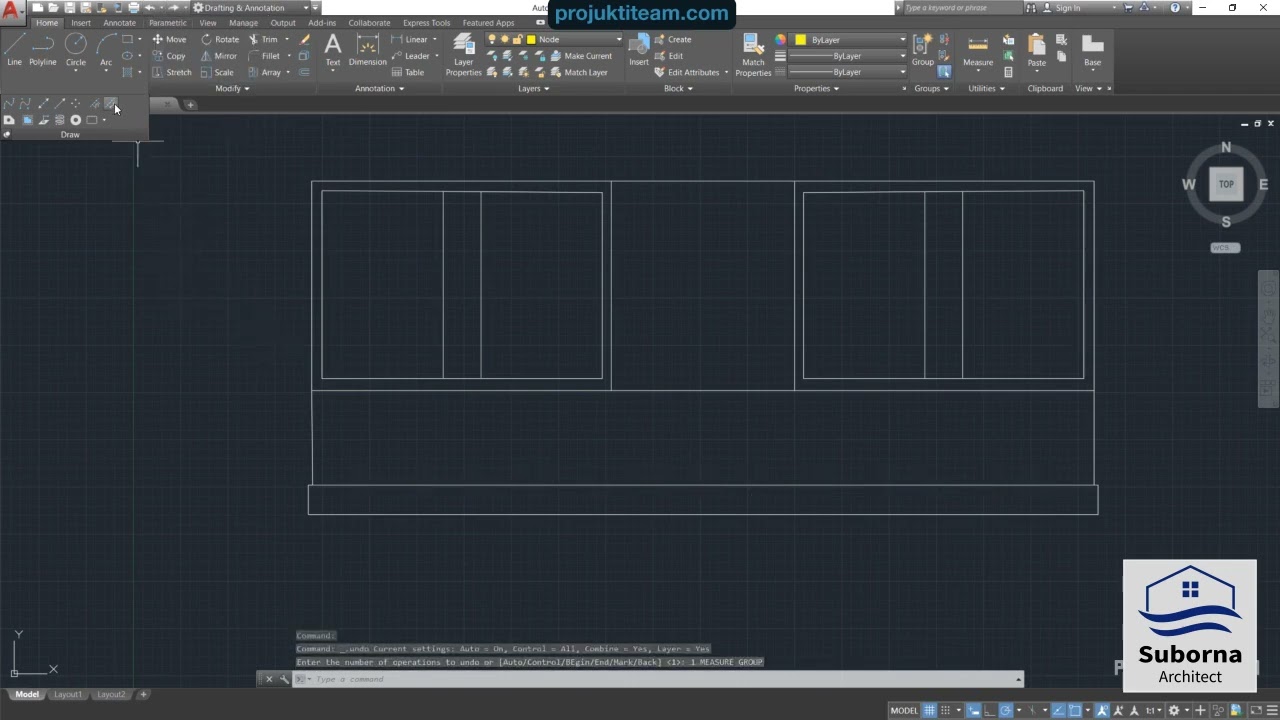Select the Text annotation tool
The image size is (1280, 720).
(333, 50)
